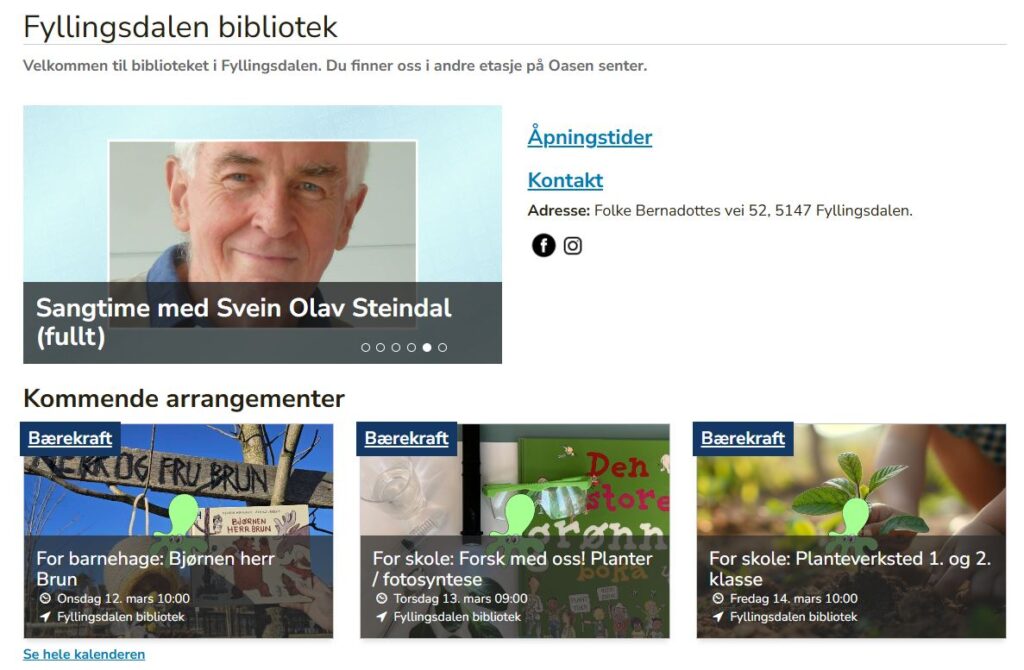Open the Åpningstider link
The image size is (1024, 670).
click(x=590, y=137)
